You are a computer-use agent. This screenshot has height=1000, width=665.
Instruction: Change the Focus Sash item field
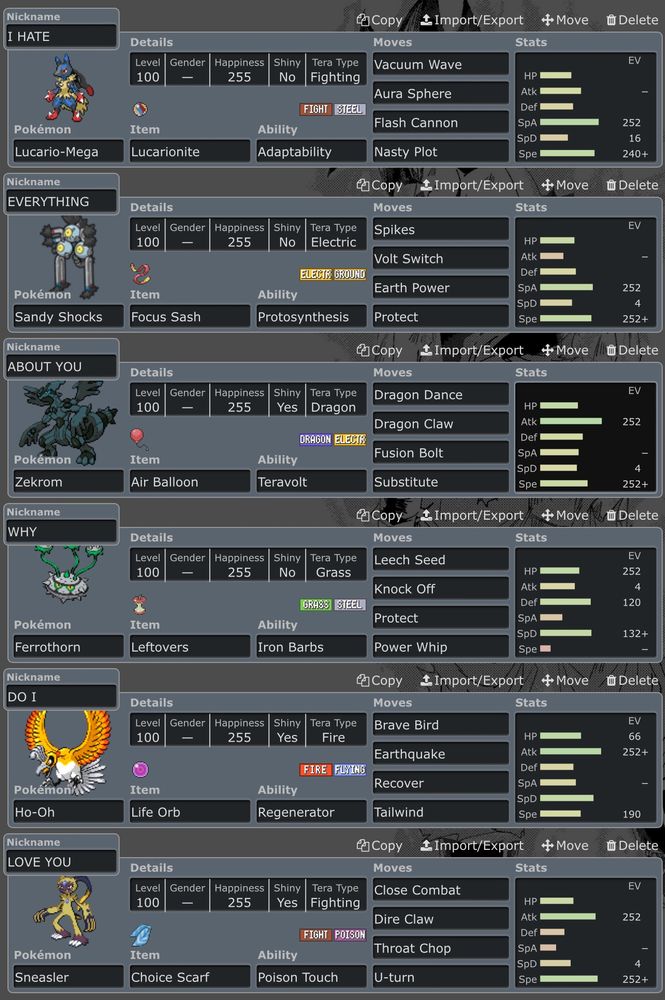[x=189, y=317]
